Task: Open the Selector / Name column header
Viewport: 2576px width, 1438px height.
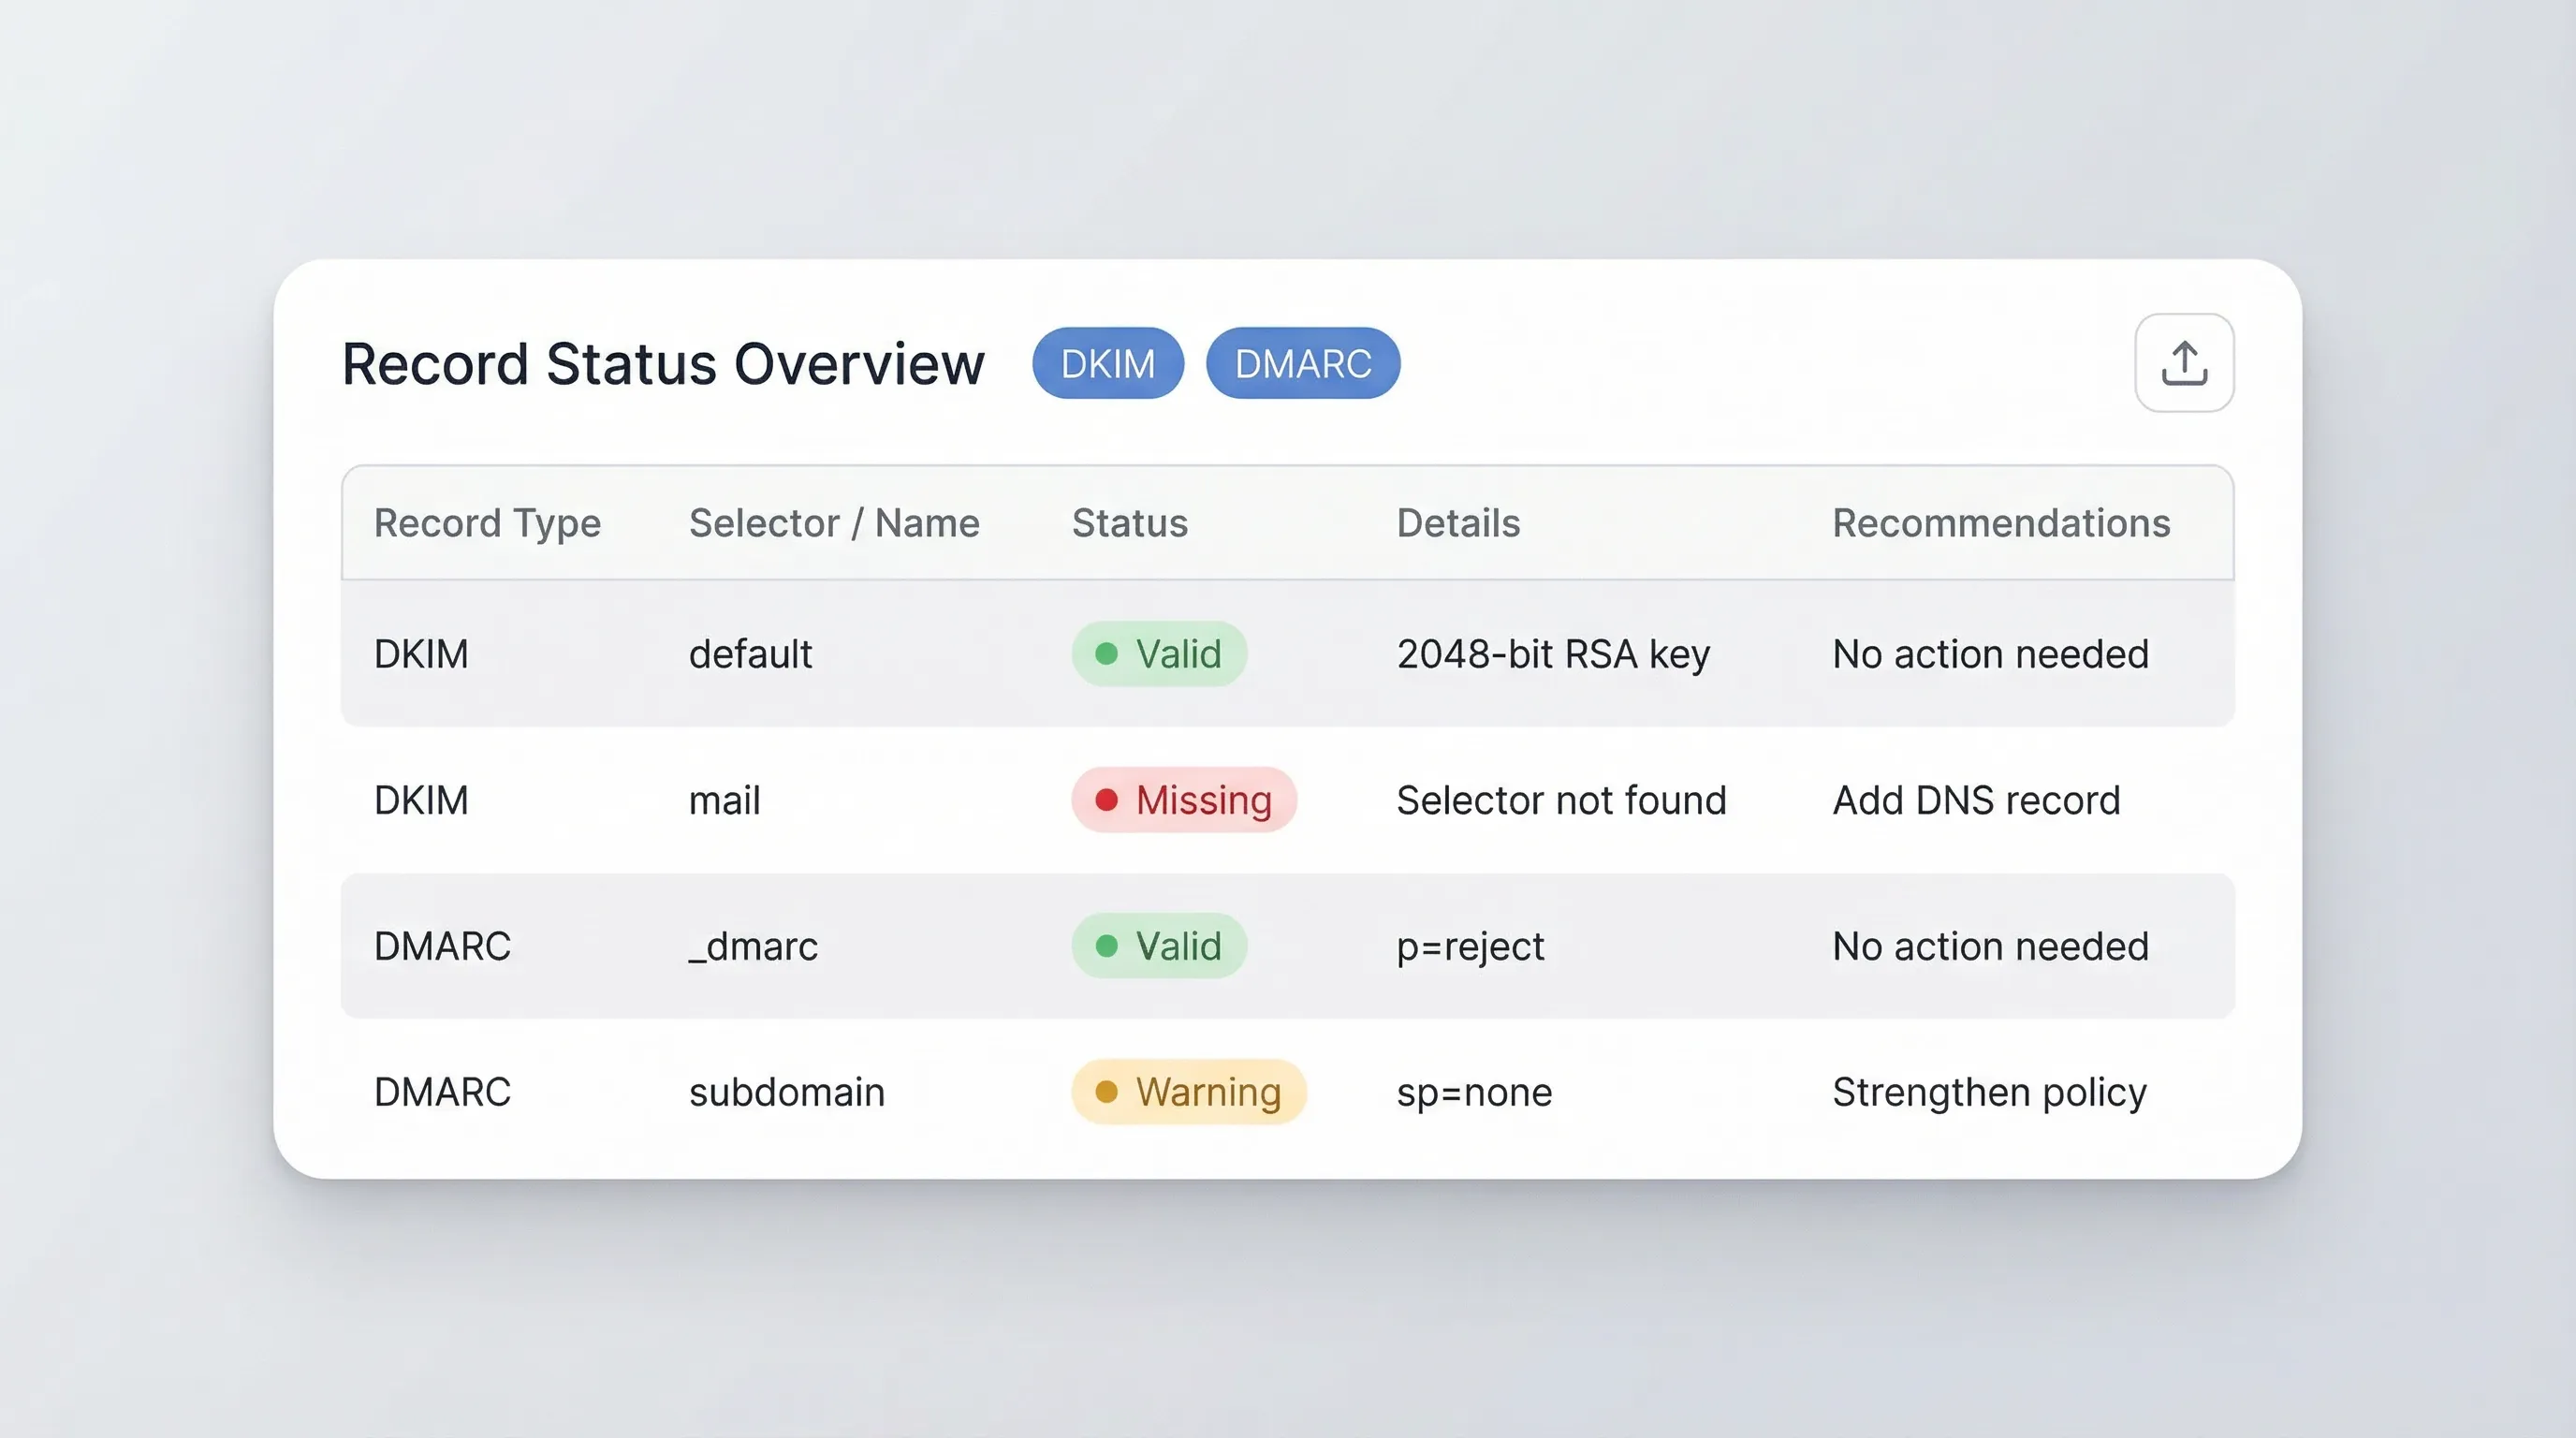Action: [x=833, y=522]
